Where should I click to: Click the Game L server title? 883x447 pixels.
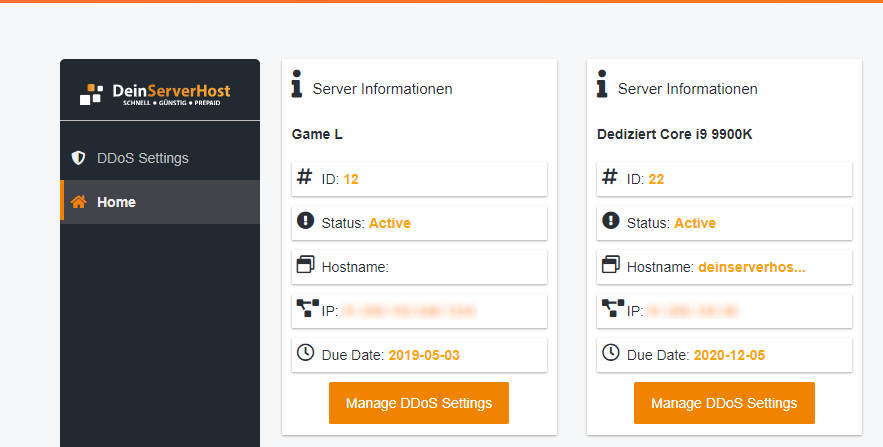[317, 133]
